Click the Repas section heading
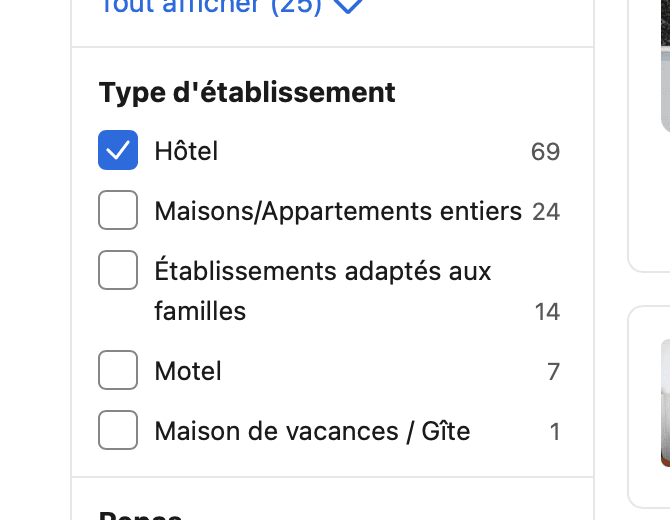This screenshot has height=520, width=670. [x=140, y=515]
